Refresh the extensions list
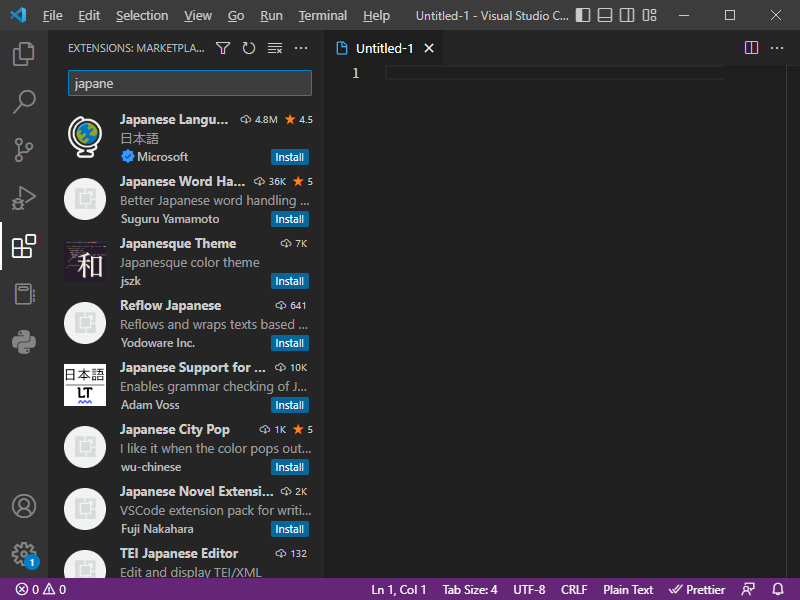Screen dimensions: 800x600 click(x=248, y=48)
